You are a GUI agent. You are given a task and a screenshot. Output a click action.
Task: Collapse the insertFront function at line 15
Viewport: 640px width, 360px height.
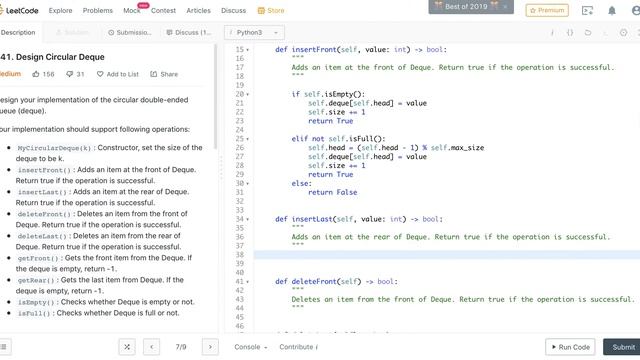(x=247, y=50)
